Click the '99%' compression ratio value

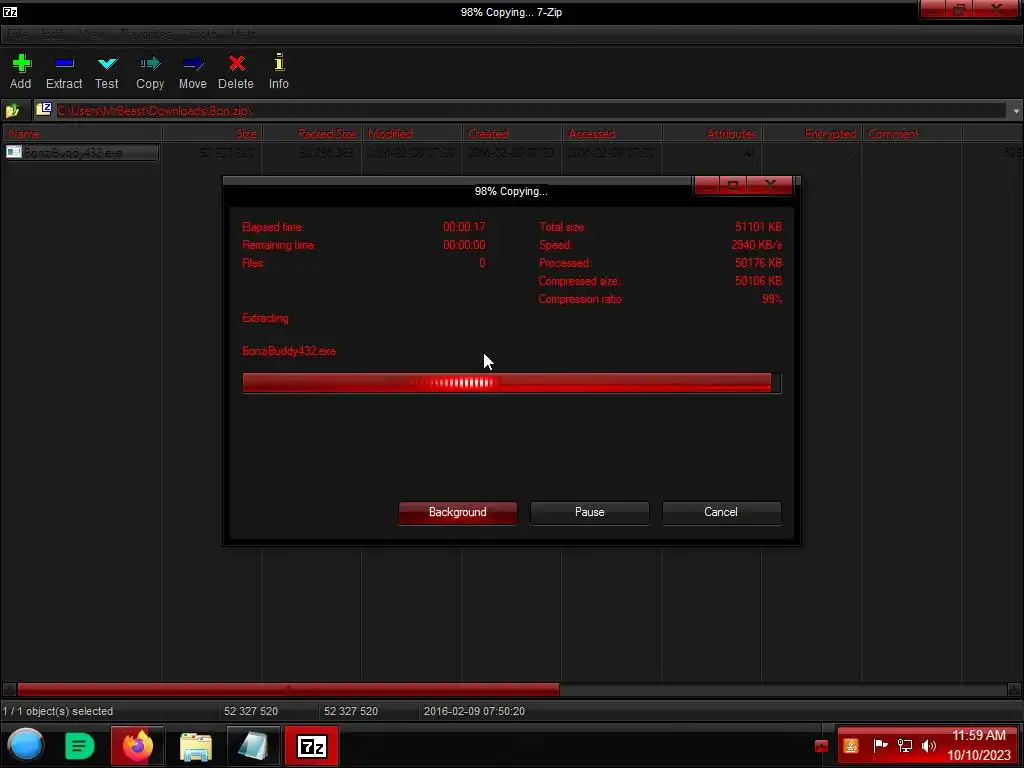pos(772,299)
